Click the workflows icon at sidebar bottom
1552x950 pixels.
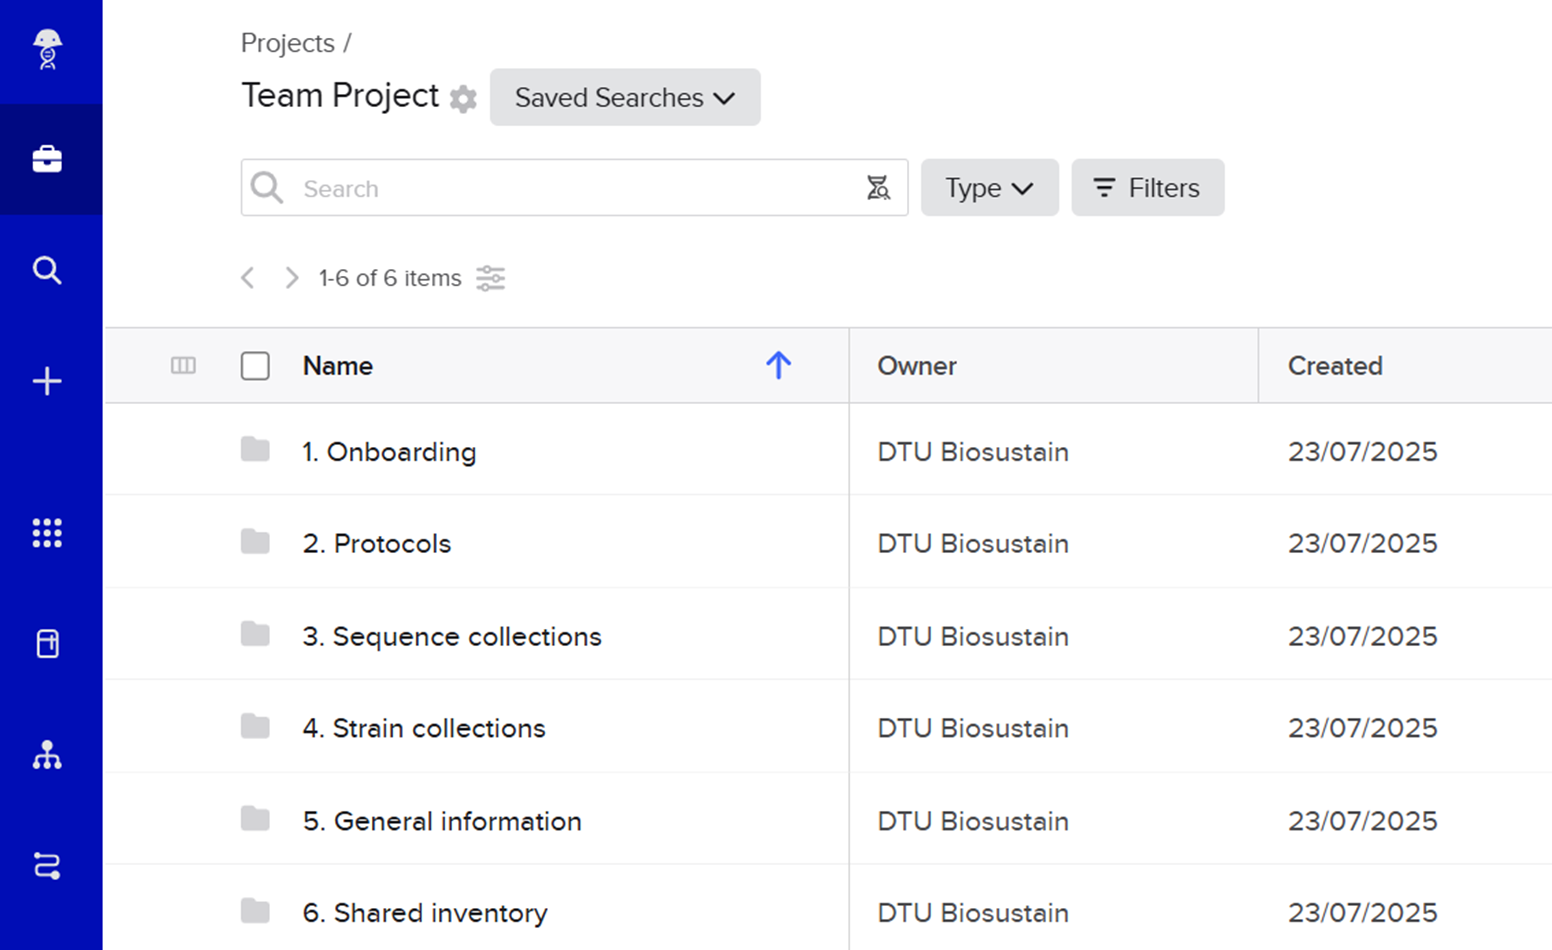[47, 866]
